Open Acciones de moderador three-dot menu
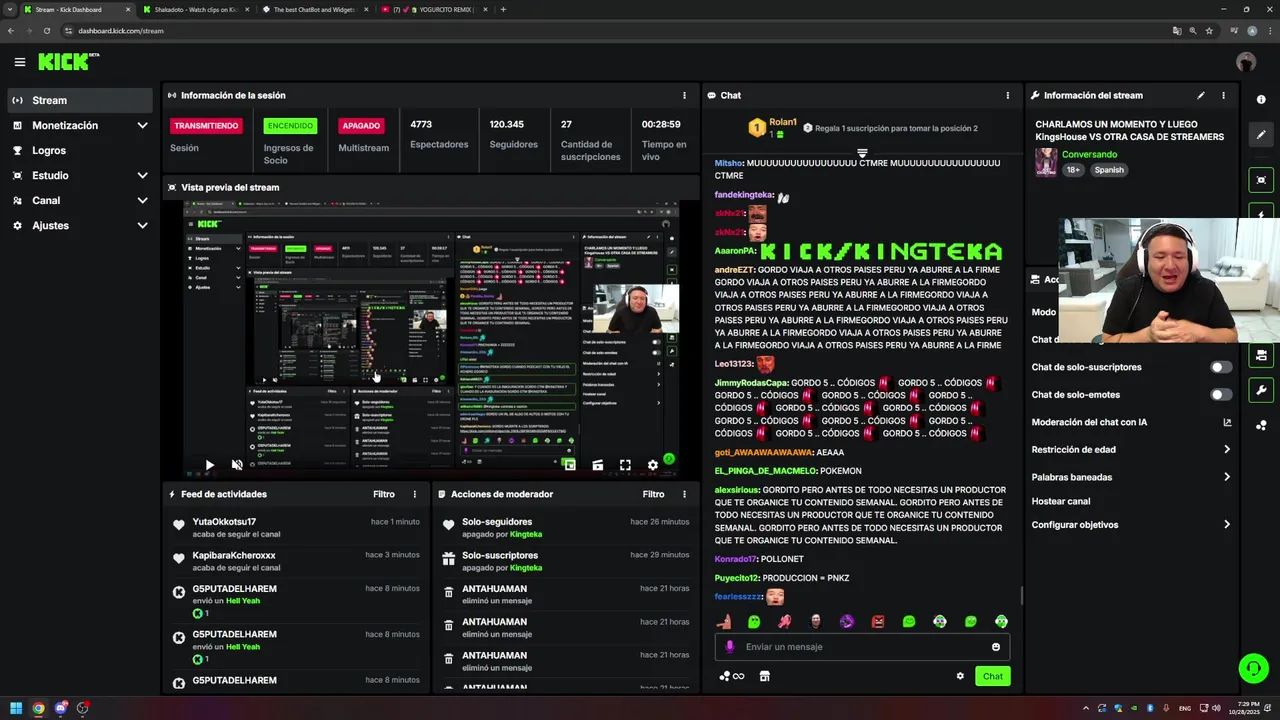Image resolution: width=1280 pixels, height=720 pixels. tap(684, 494)
